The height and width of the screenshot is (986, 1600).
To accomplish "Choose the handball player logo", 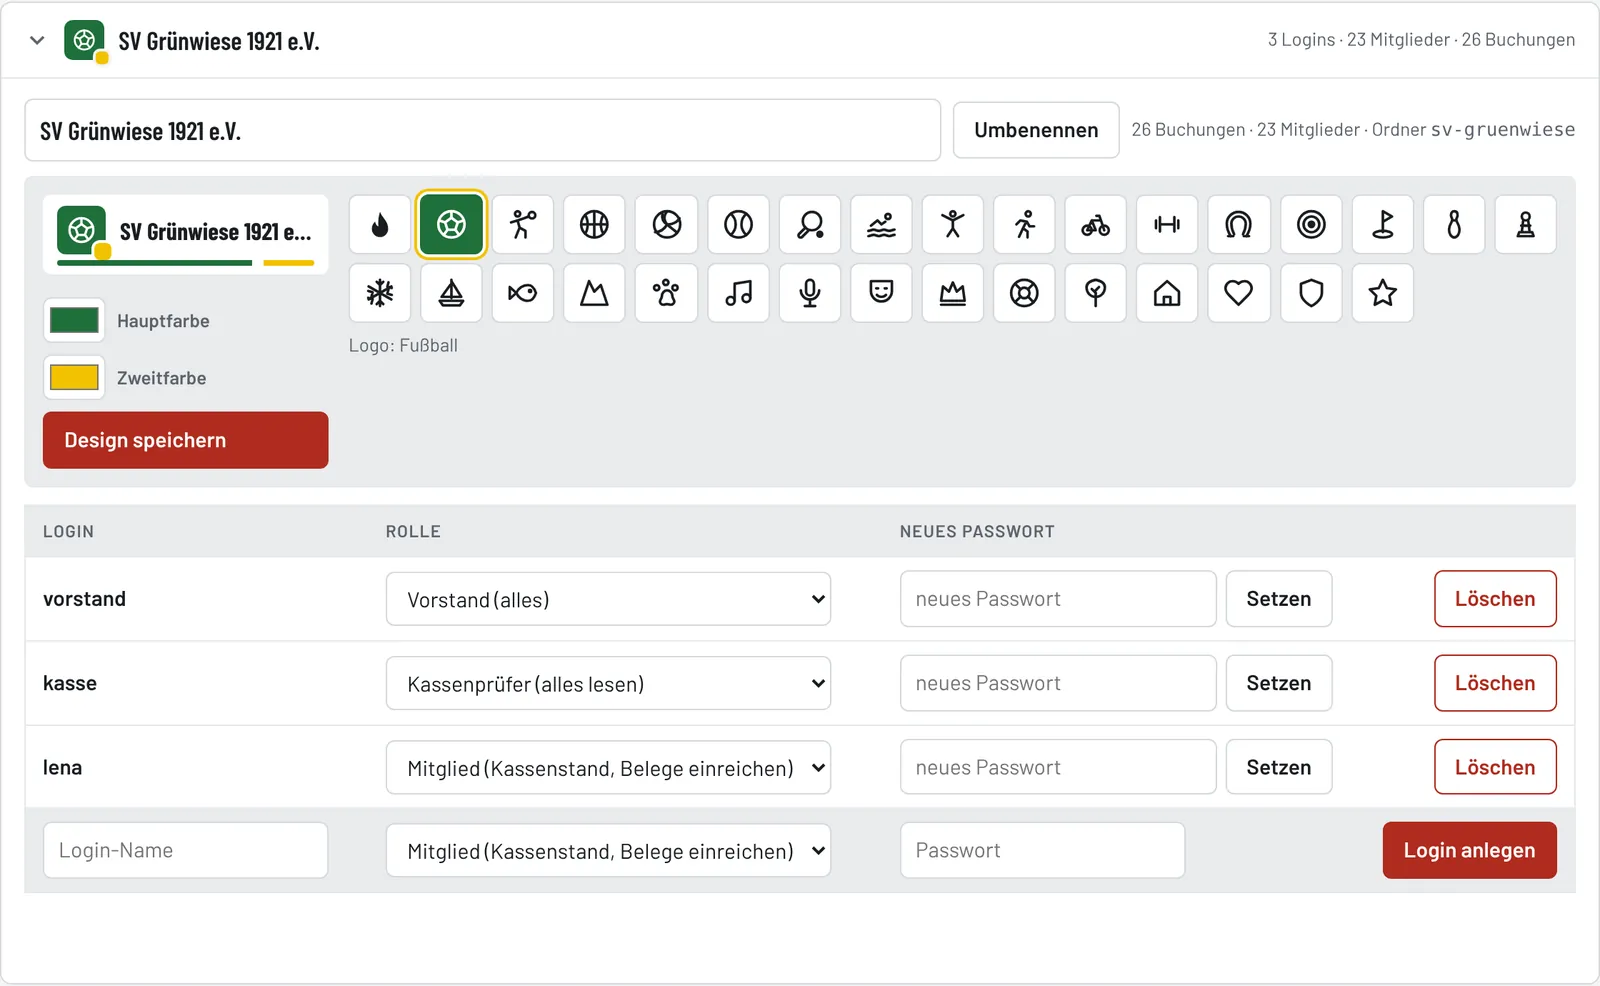I will [523, 224].
